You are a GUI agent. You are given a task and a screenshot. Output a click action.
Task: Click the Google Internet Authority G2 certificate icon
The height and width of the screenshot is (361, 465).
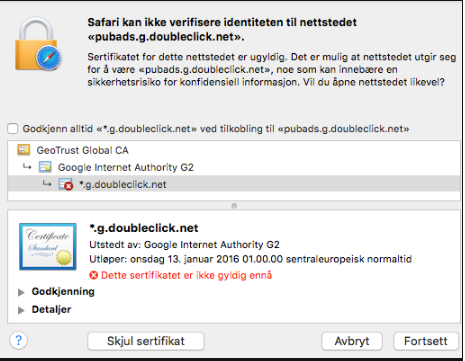pos(45,167)
